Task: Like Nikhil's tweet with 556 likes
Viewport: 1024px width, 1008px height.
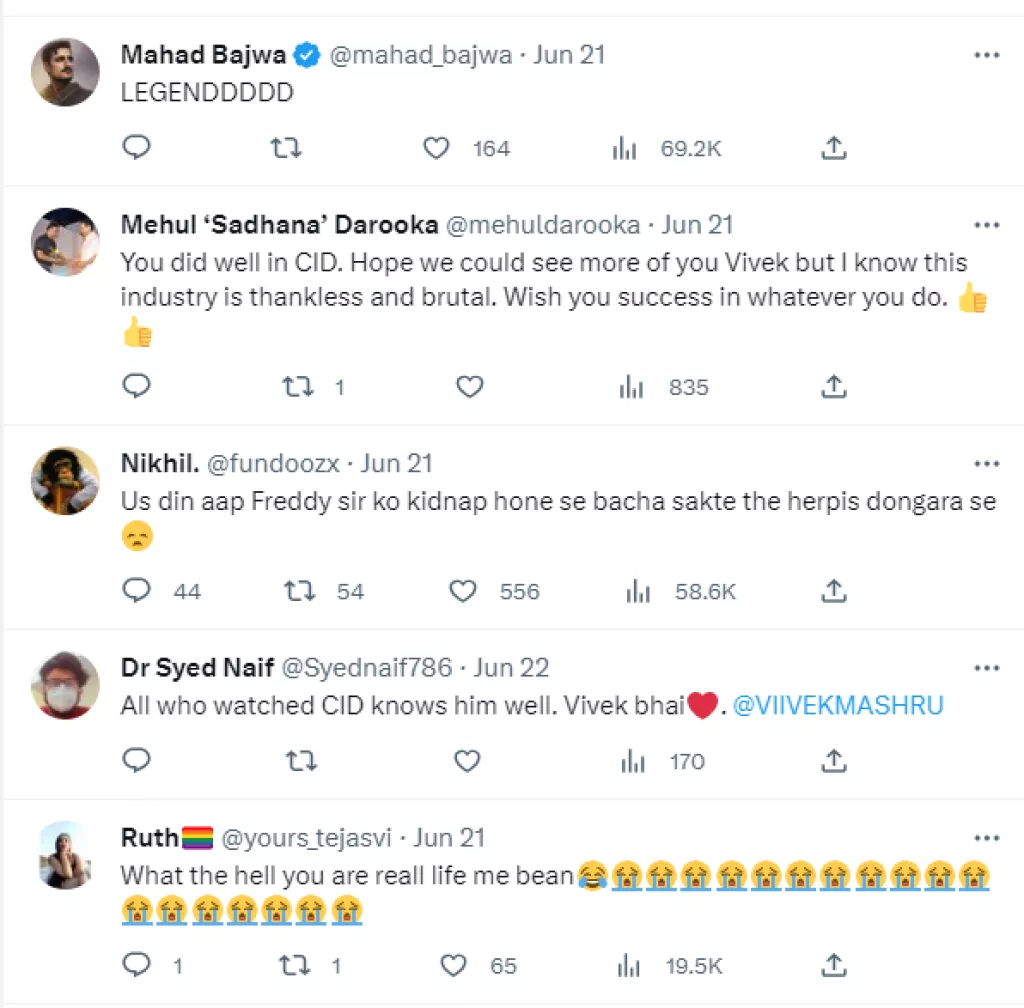Action: [462, 591]
